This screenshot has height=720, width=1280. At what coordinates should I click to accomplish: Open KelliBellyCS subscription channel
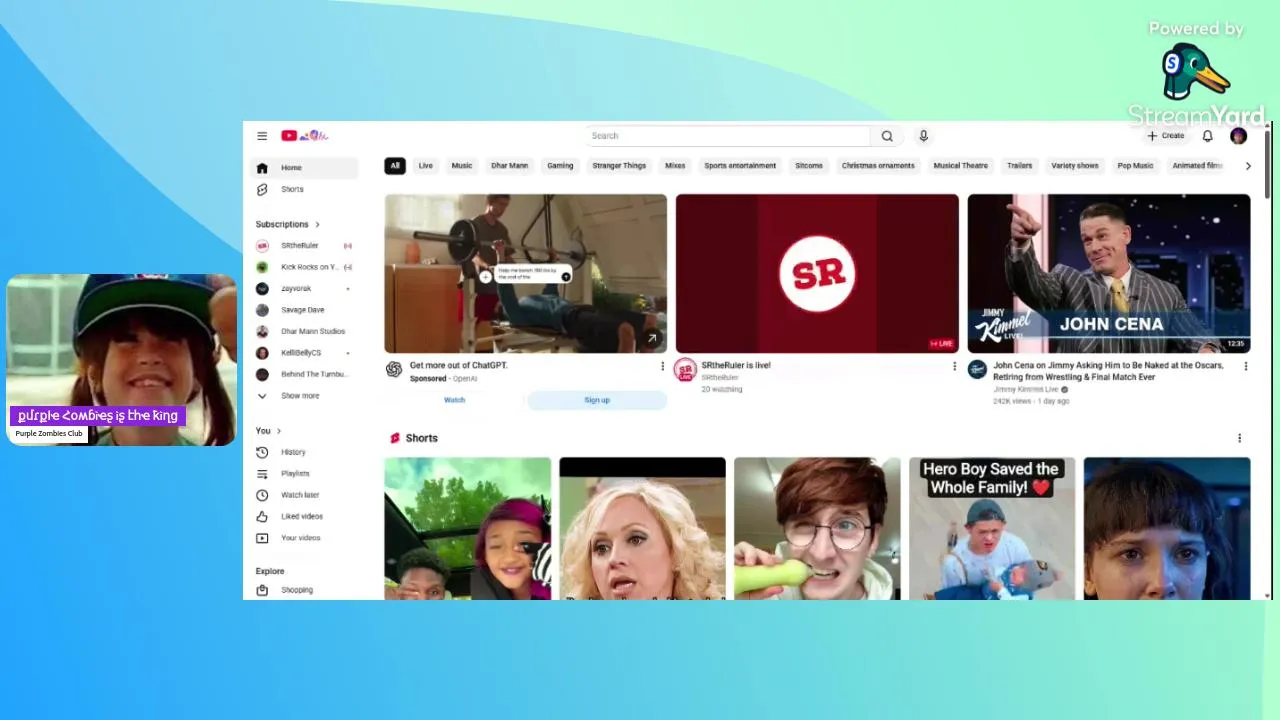click(x=303, y=353)
